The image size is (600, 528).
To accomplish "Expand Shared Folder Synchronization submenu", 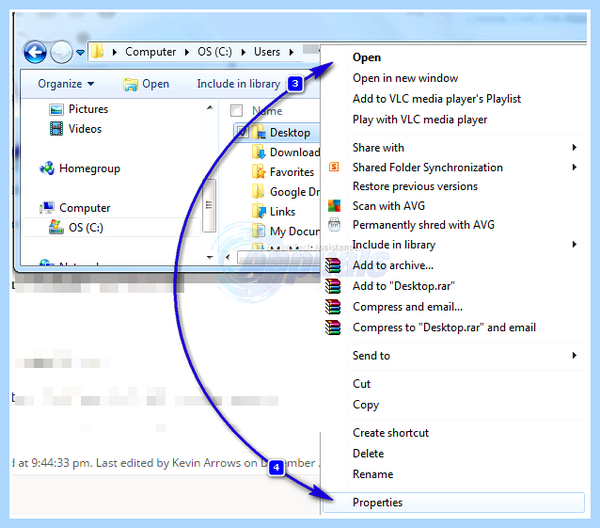I will coord(574,167).
